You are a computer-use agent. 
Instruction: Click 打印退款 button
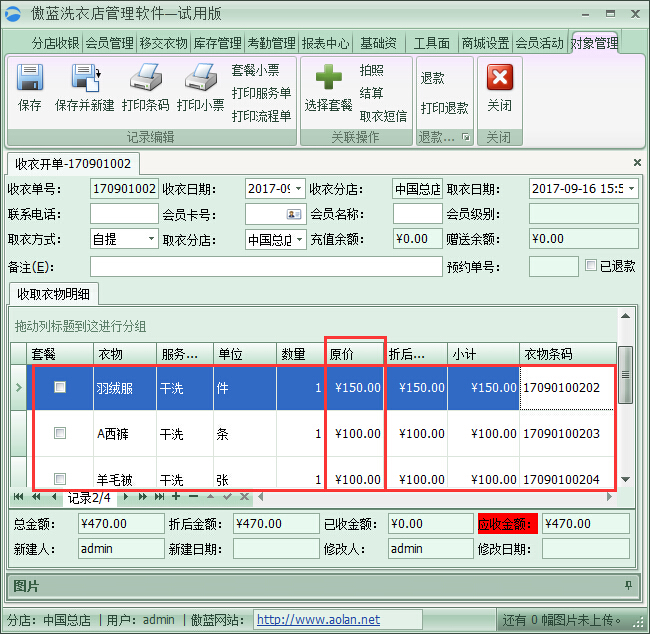click(x=444, y=108)
